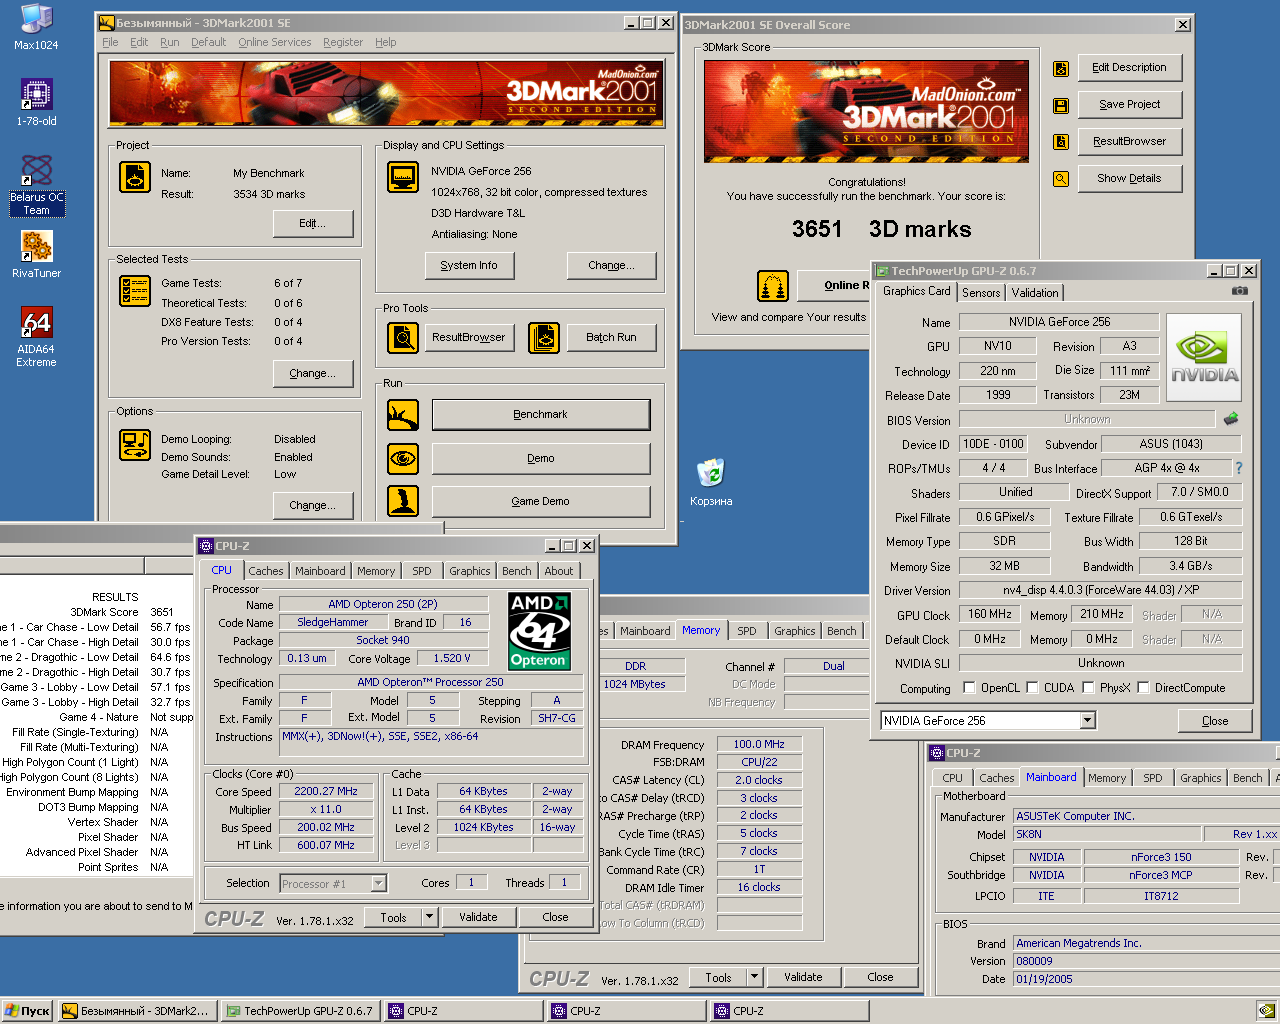
Task: Open the 1-78-old desktop shortcut
Action: pos(37,102)
